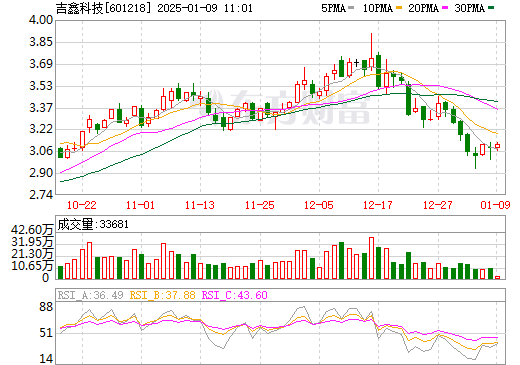
Task: Select the 01-09 date axis label
Action: pyautogui.click(x=495, y=205)
